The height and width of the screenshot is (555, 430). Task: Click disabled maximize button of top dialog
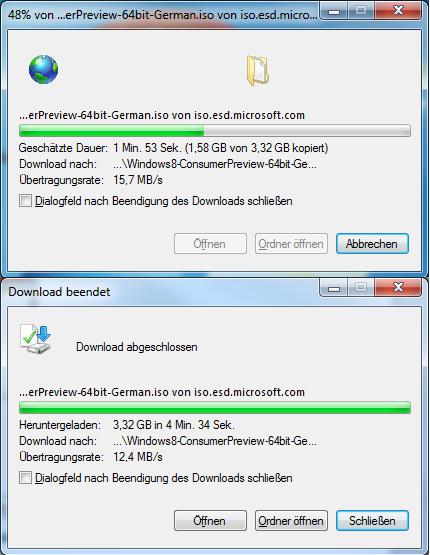point(361,11)
